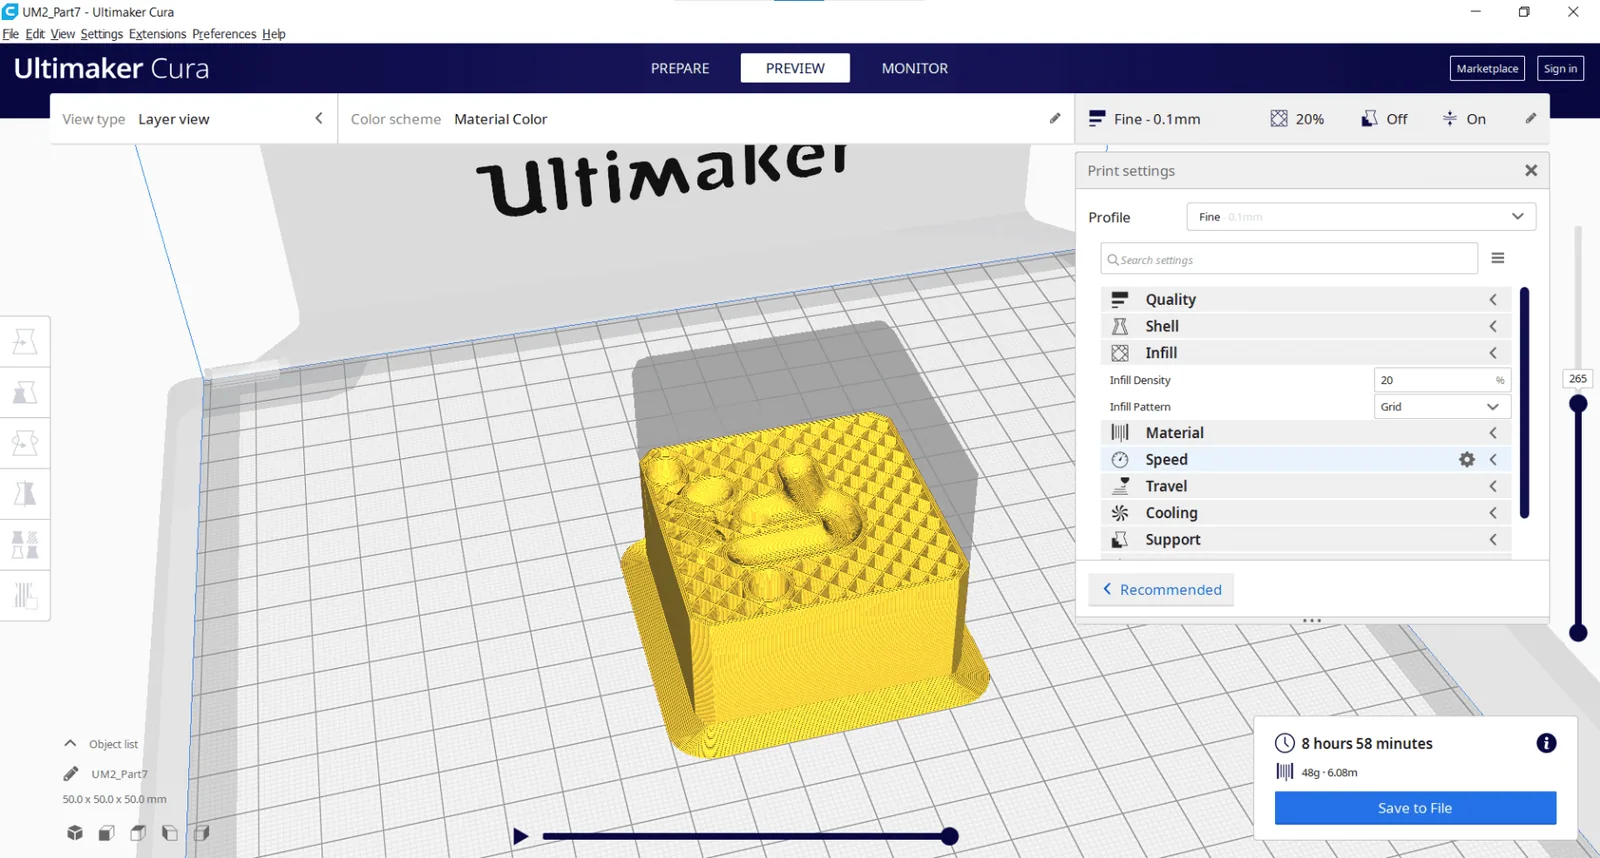This screenshot has width=1600, height=858.
Task: Switch to the left side view icon
Action: pyautogui.click(x=170, y=833)
